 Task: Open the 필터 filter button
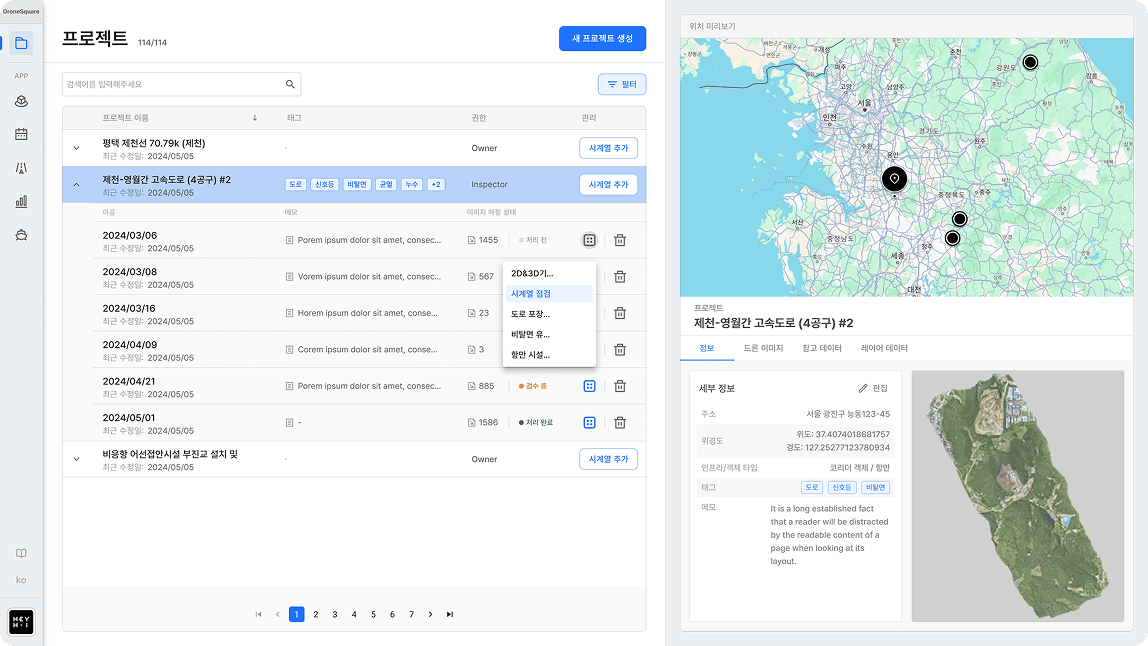pyautogui.click(x=622, y=85)
